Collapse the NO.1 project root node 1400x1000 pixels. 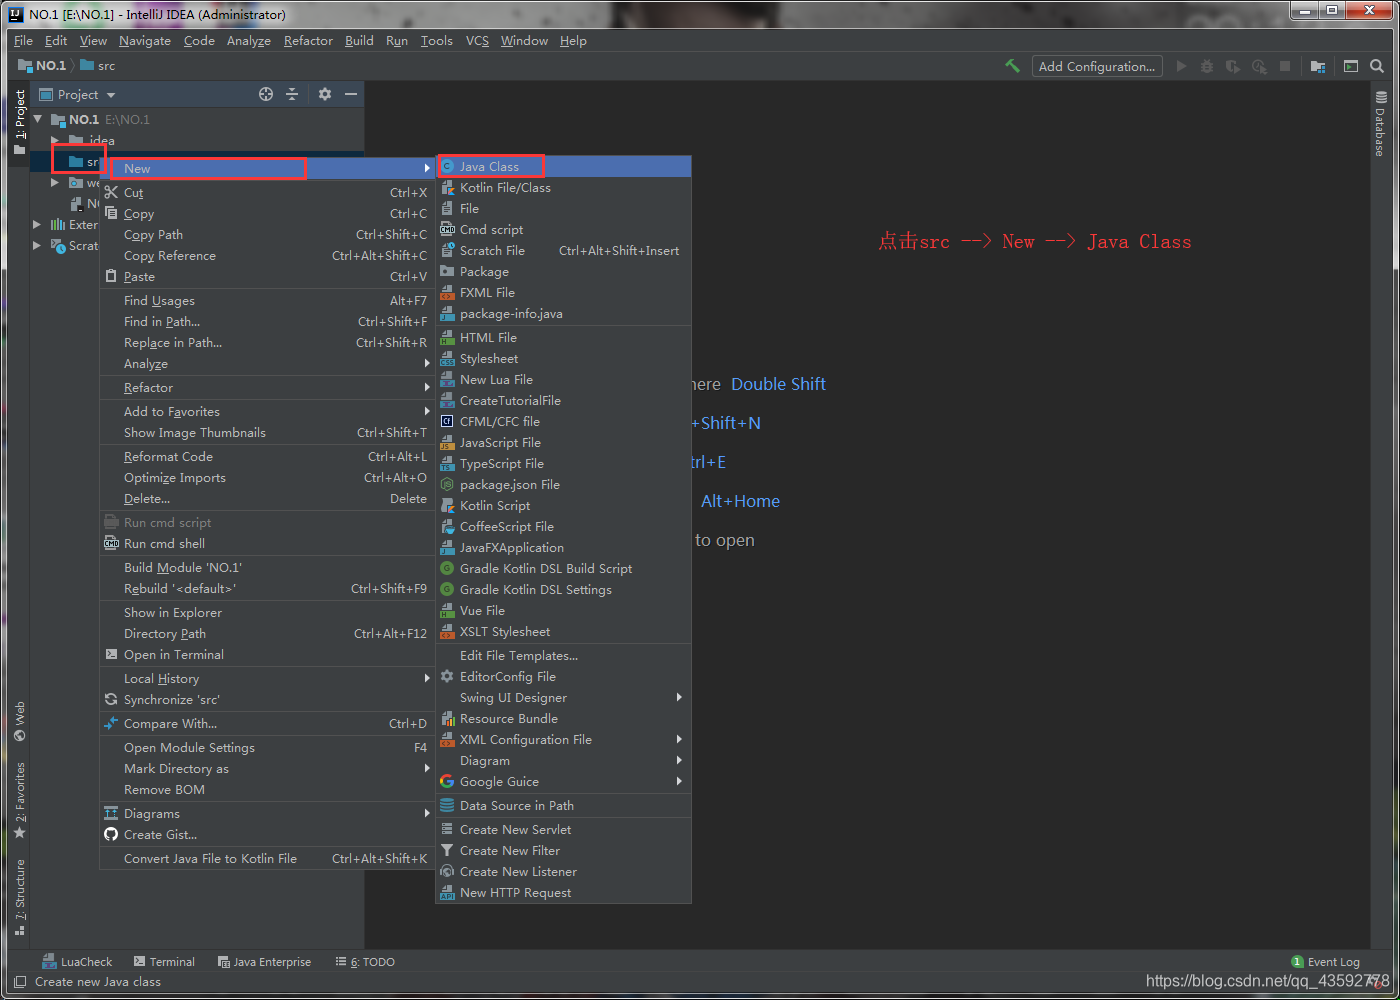38,119
